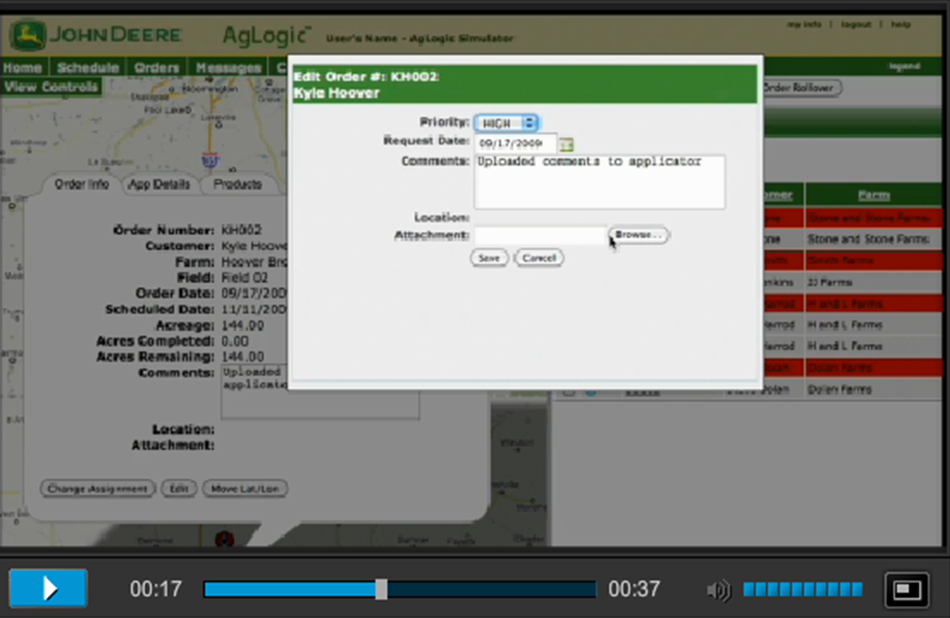Open the Orders menu
Screen dimensions: 950x618
click(x=157, y=68)
